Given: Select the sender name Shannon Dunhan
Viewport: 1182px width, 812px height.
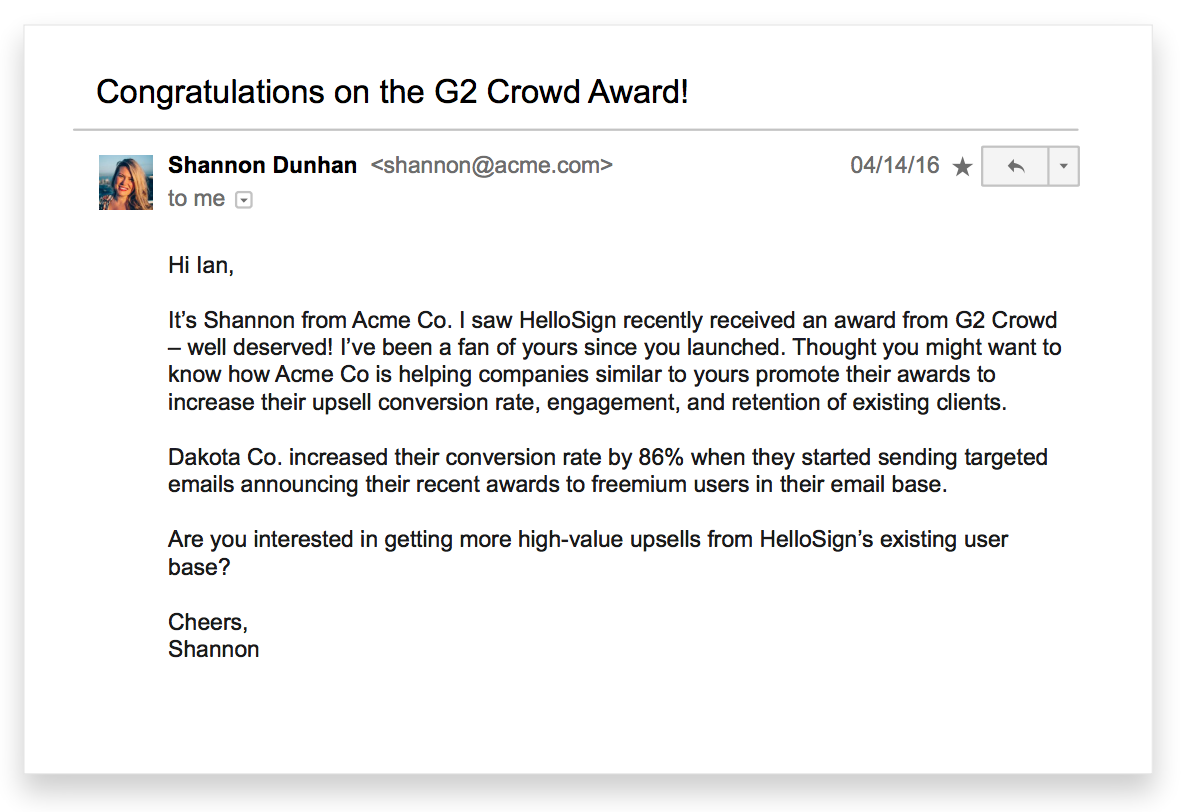Looking at the screenshot, I should click(x=262, y=165).
